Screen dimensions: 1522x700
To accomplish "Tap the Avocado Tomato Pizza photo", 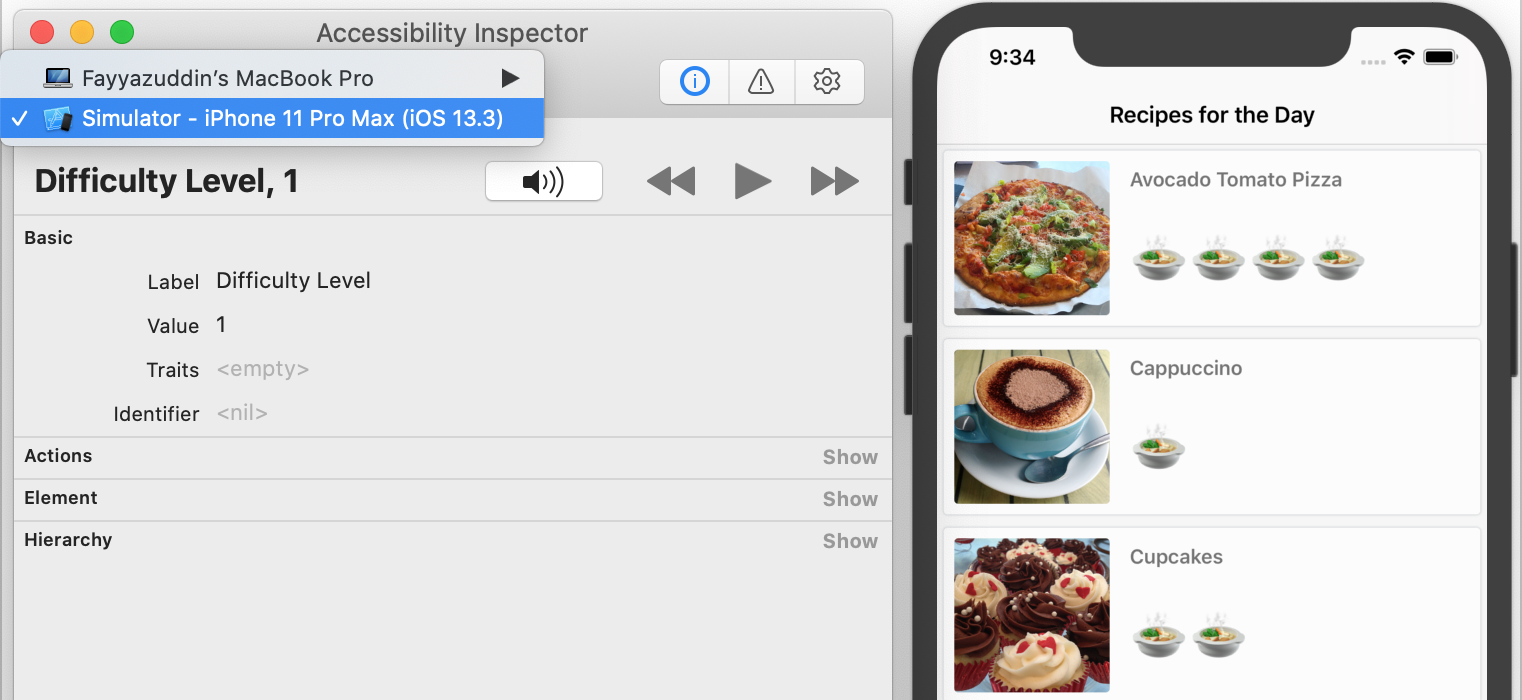I will [x=1032, y=238].
